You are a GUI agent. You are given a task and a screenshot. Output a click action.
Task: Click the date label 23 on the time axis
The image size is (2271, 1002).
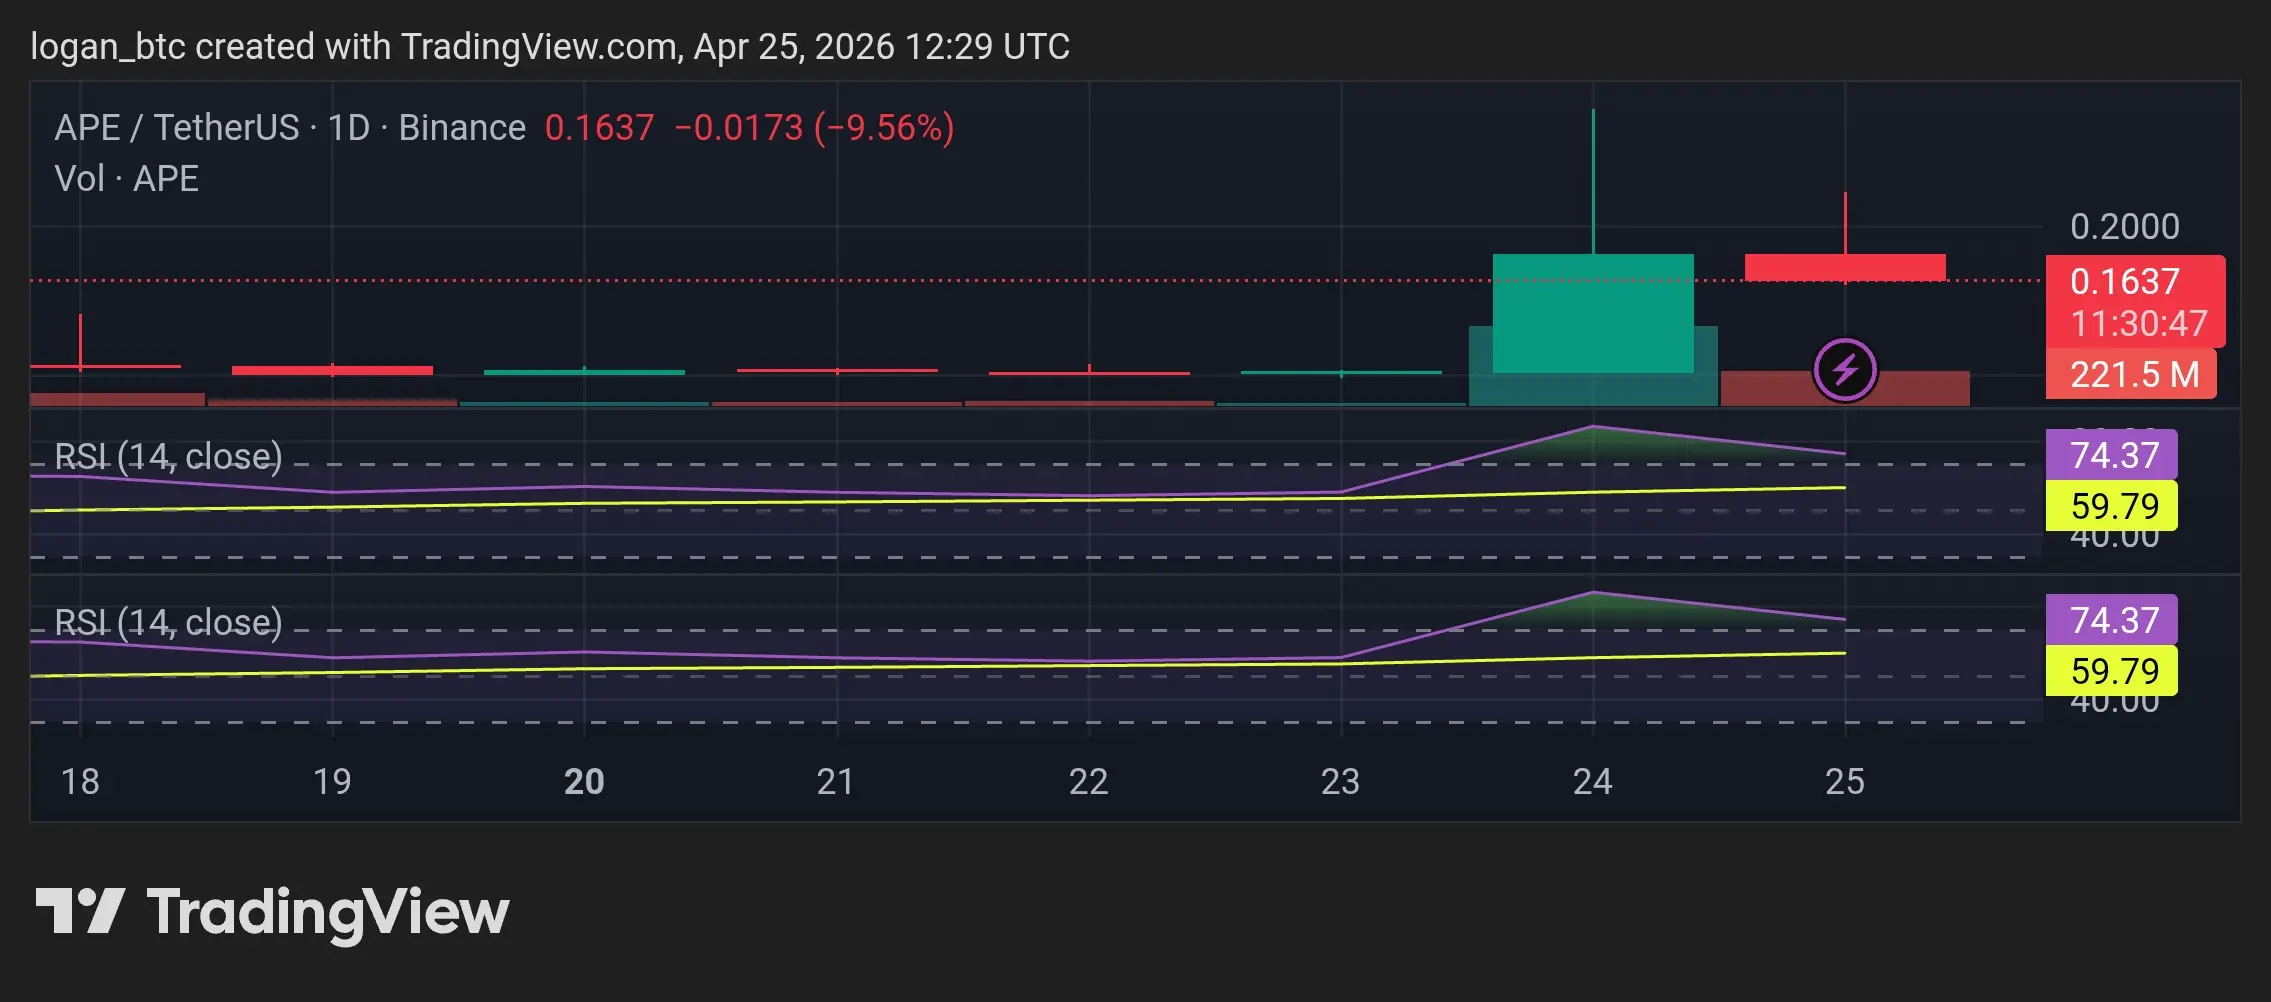coord(1341,781)
